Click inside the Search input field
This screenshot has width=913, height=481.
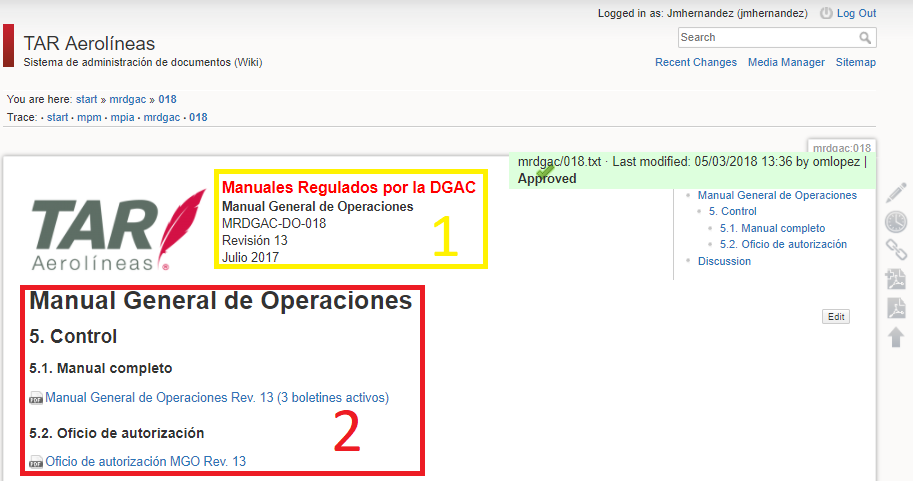[766, 38]
